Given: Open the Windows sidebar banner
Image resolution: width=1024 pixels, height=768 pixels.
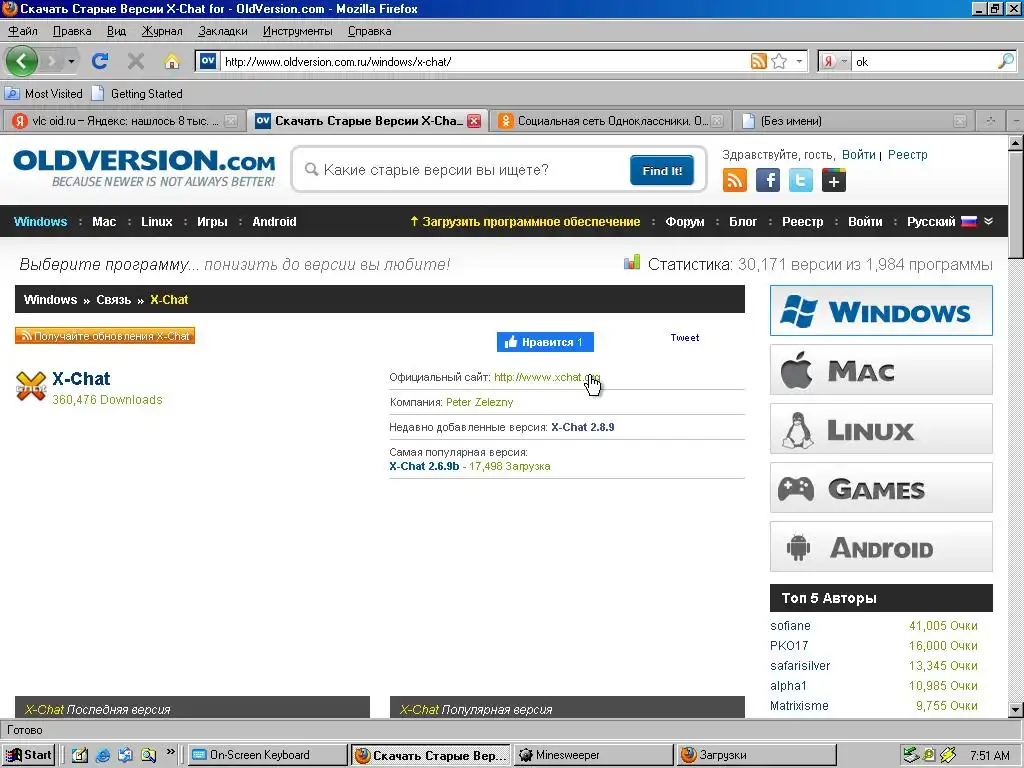Looking at the screenshot, I should tap(881, 311).
